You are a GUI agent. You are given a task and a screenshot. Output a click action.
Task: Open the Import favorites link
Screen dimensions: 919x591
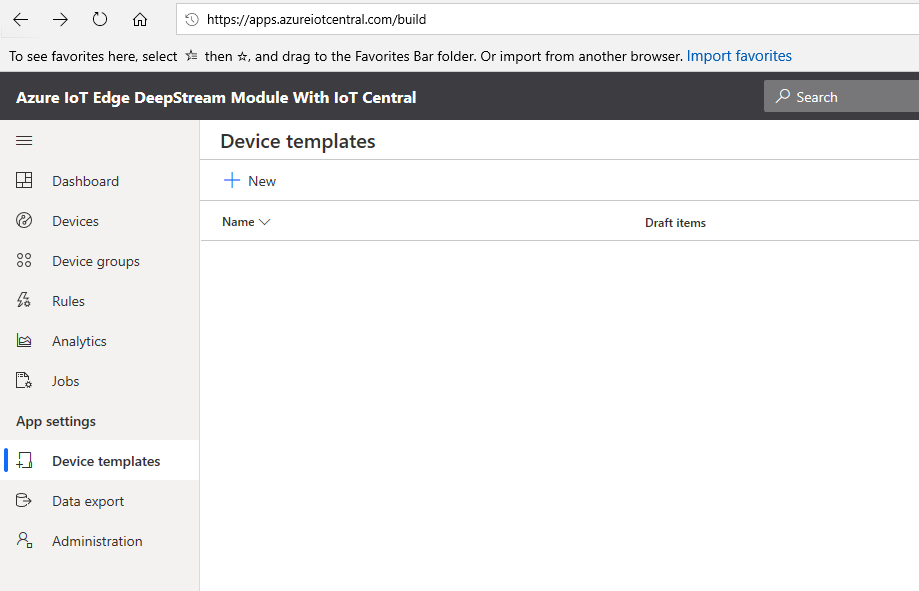click(739, 56)
